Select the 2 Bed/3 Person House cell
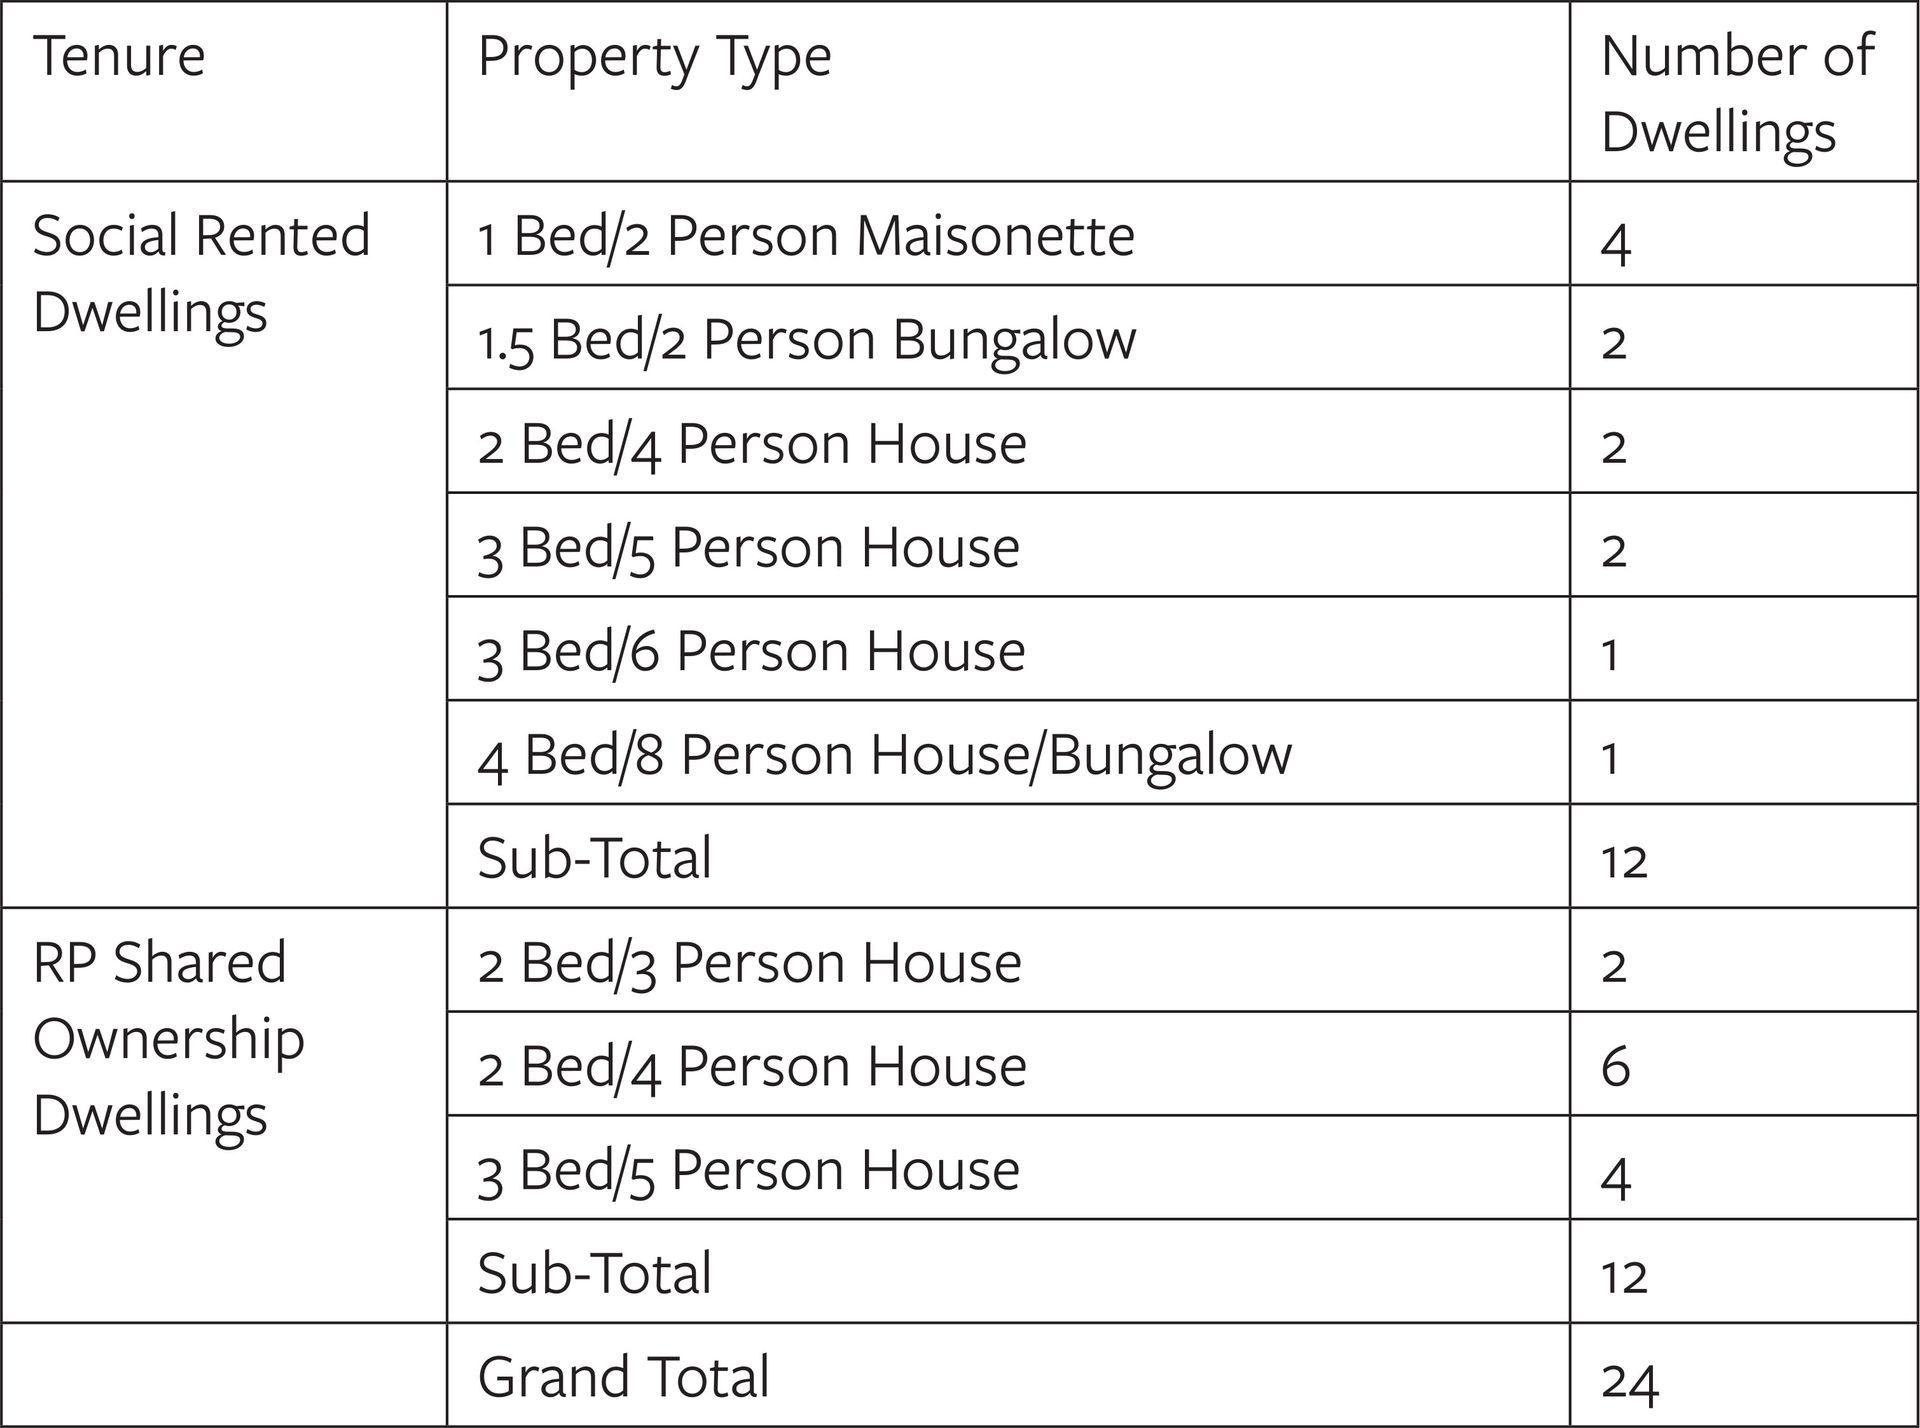This screenshot has height=1428, width=1920. point(1008,960)
